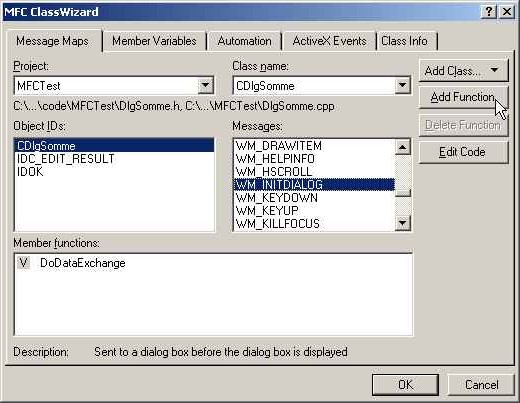This screenshot has width=520, height=403.
Task: Select DoDataExchange member function
Action: click(x=83, y=263)
